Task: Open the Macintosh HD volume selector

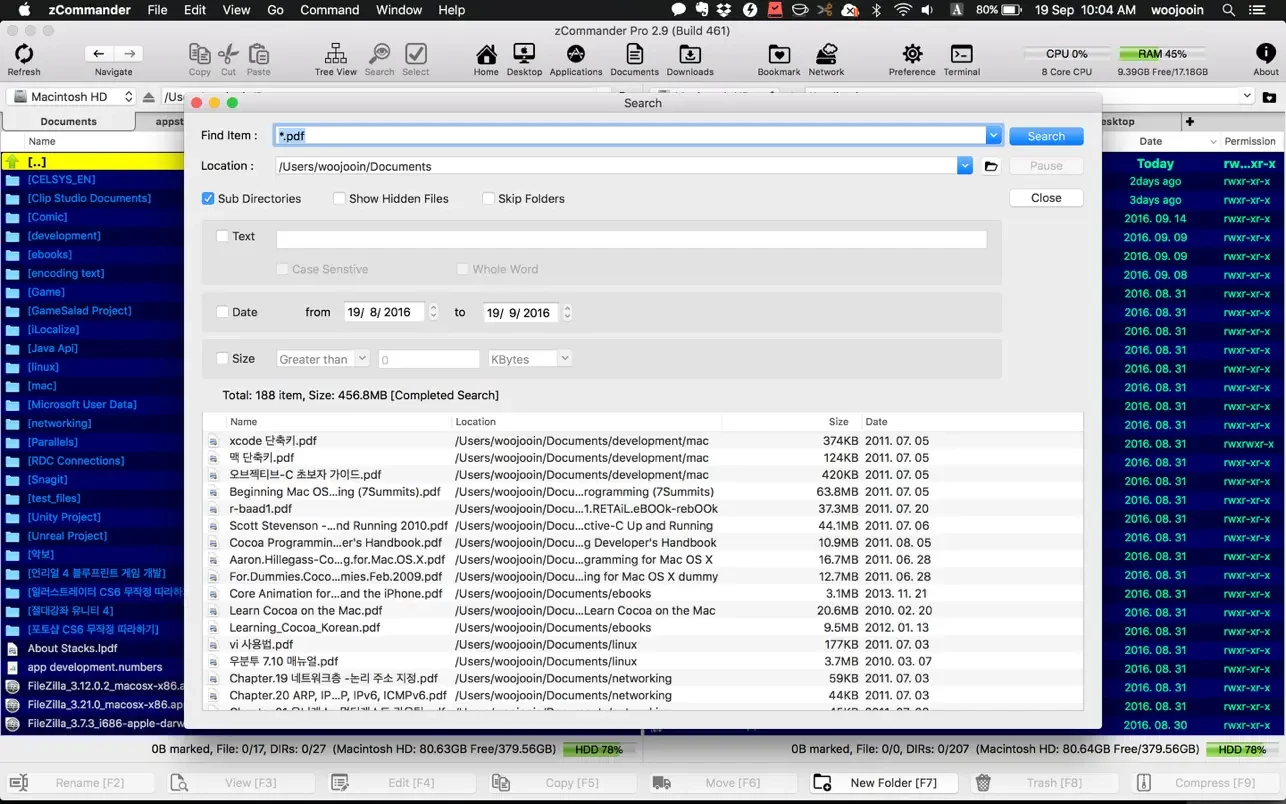Action: pyautogui.click(x=71, y=97)
